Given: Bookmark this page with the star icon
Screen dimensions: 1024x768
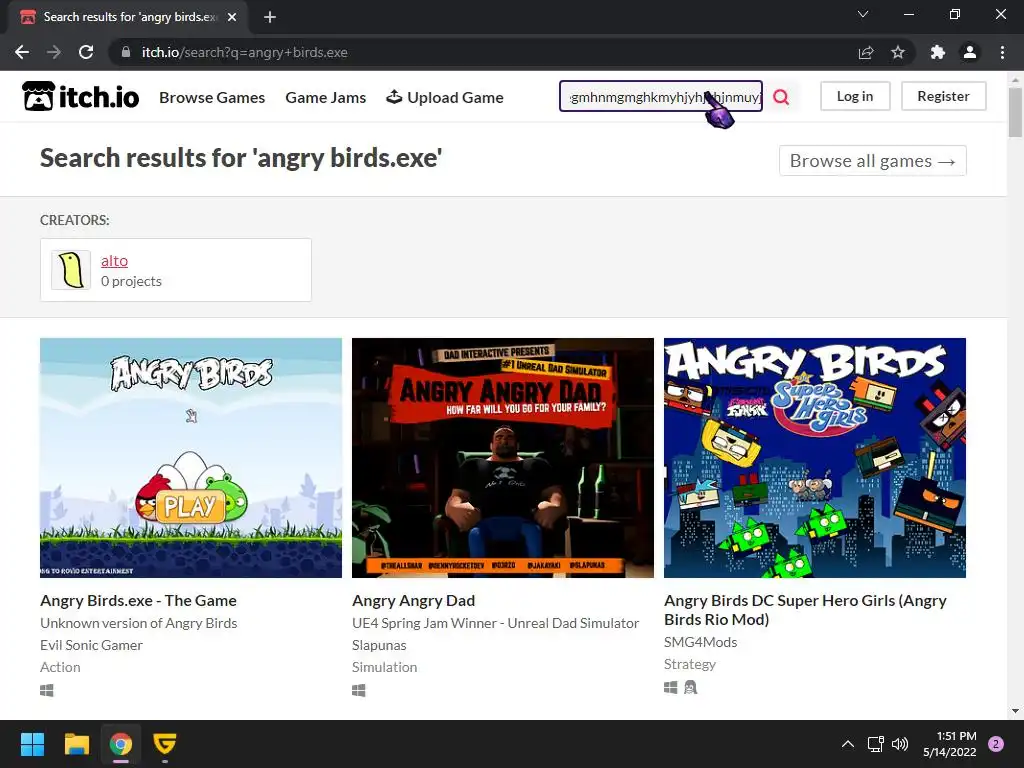Looking at the screenshot, I should (898, 52).
